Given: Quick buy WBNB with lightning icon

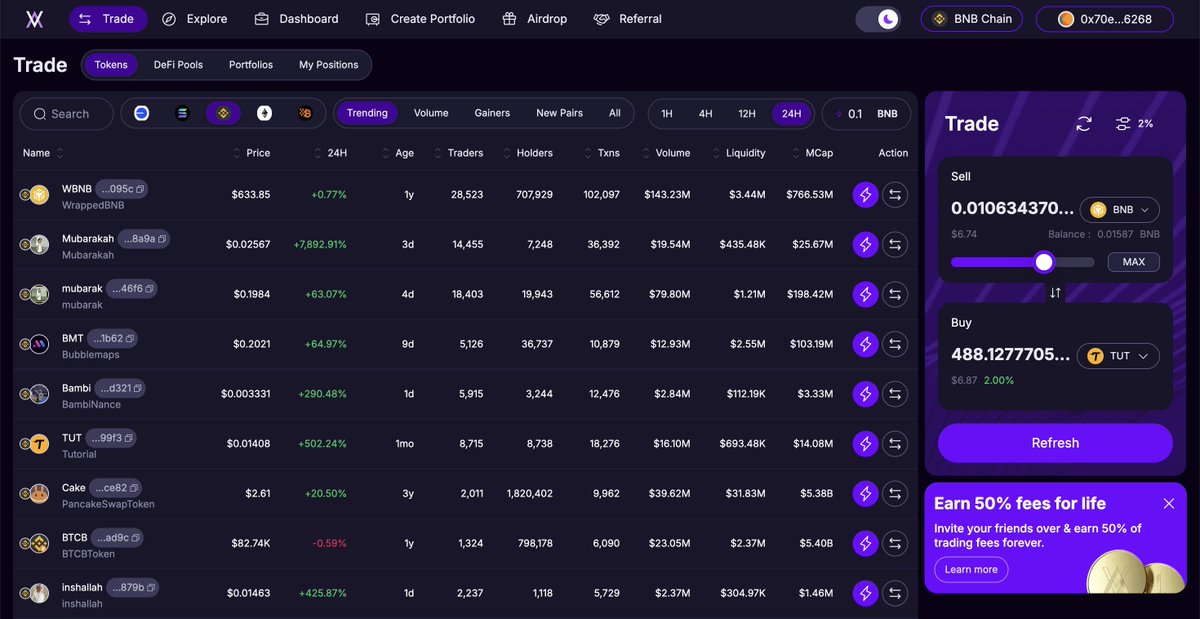Looking at the screenshot, I should (865, 195).
